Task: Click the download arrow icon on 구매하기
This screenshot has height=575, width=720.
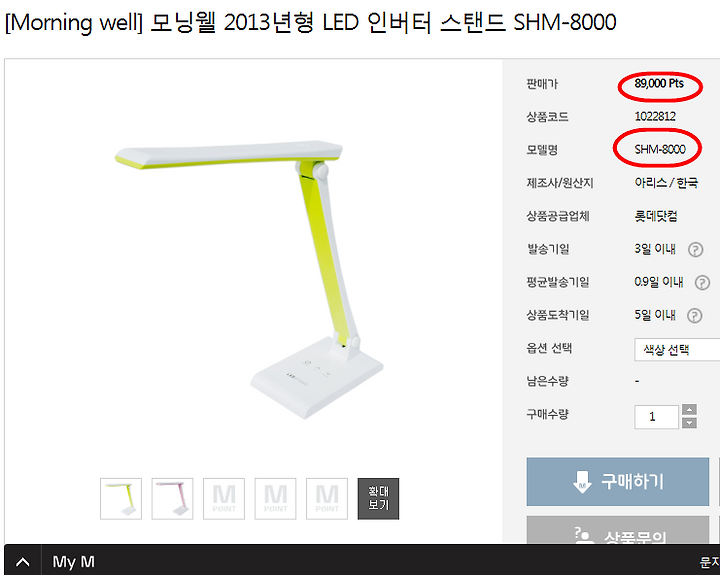Action: pos(582,482)
